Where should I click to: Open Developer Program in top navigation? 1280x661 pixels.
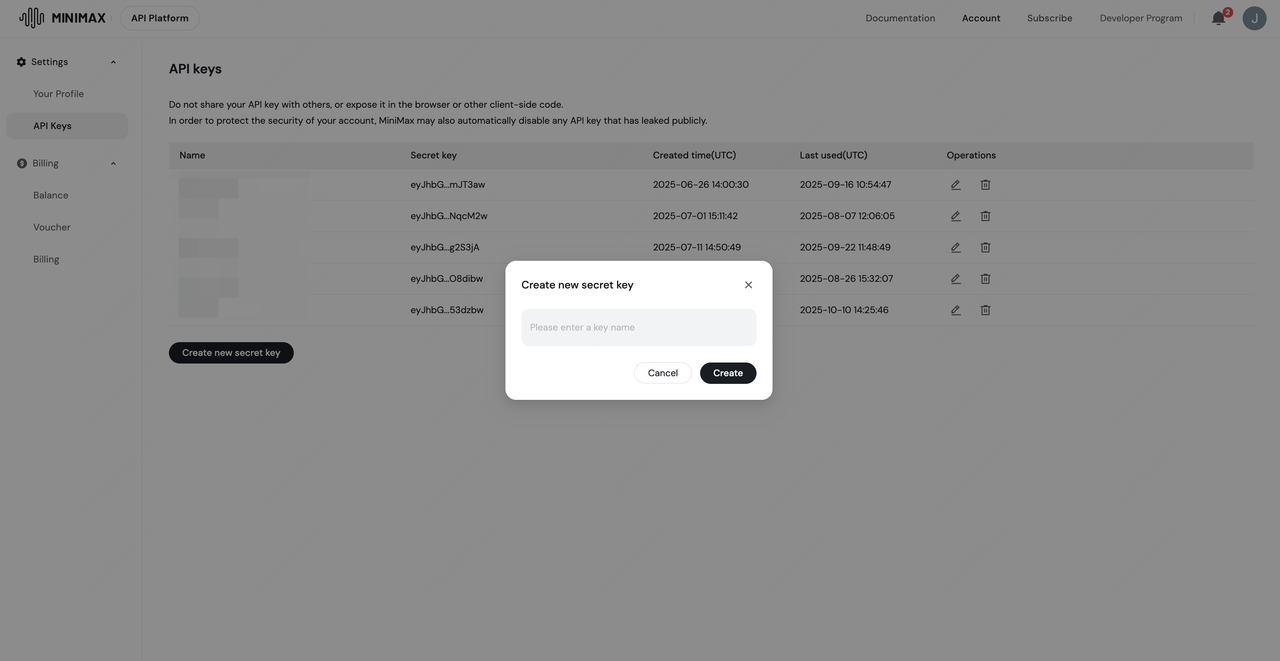click(1140, 18)
